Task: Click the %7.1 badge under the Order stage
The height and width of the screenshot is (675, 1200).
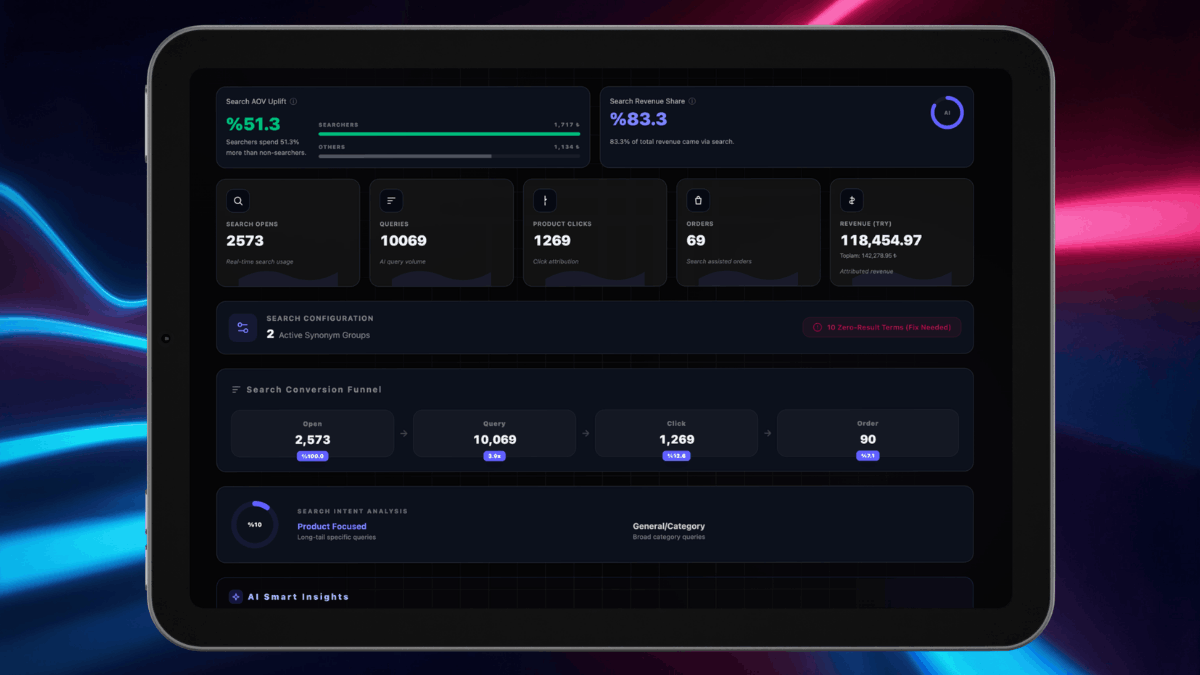Action: [866, 455]
